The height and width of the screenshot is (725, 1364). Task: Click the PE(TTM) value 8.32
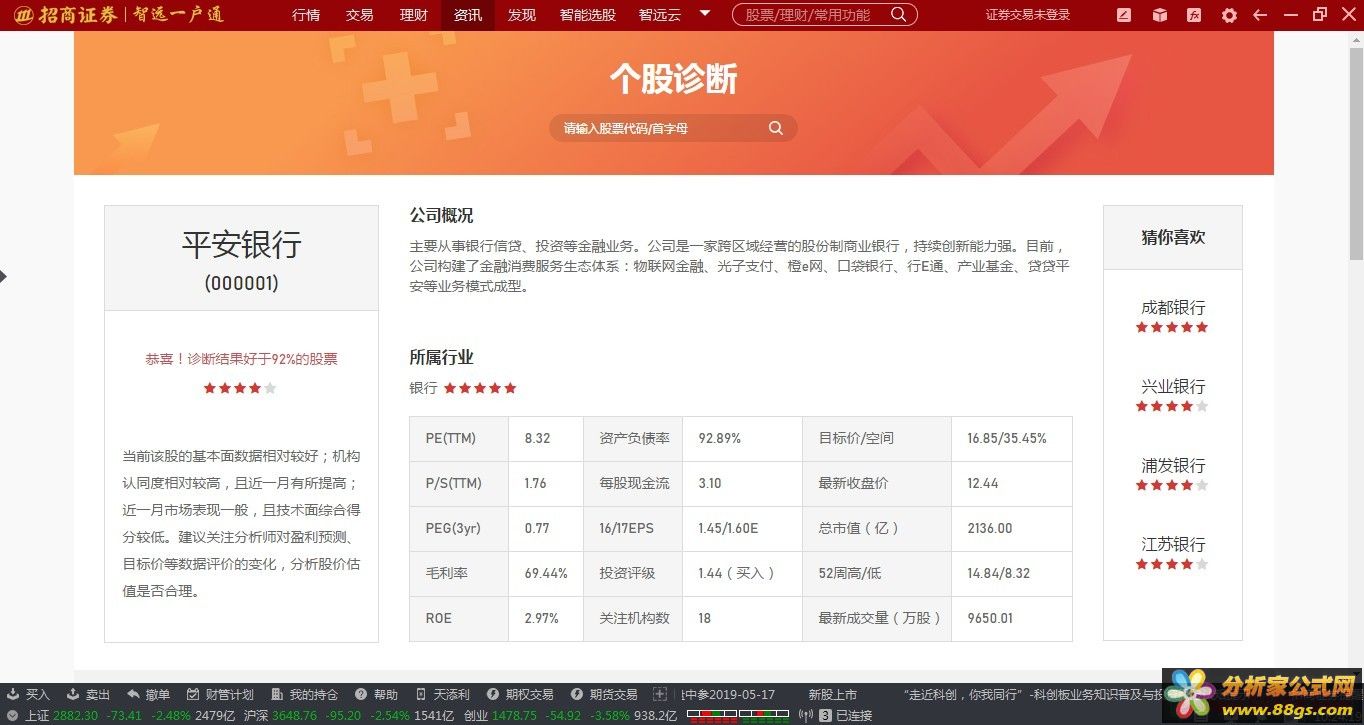tap(538, 438)
